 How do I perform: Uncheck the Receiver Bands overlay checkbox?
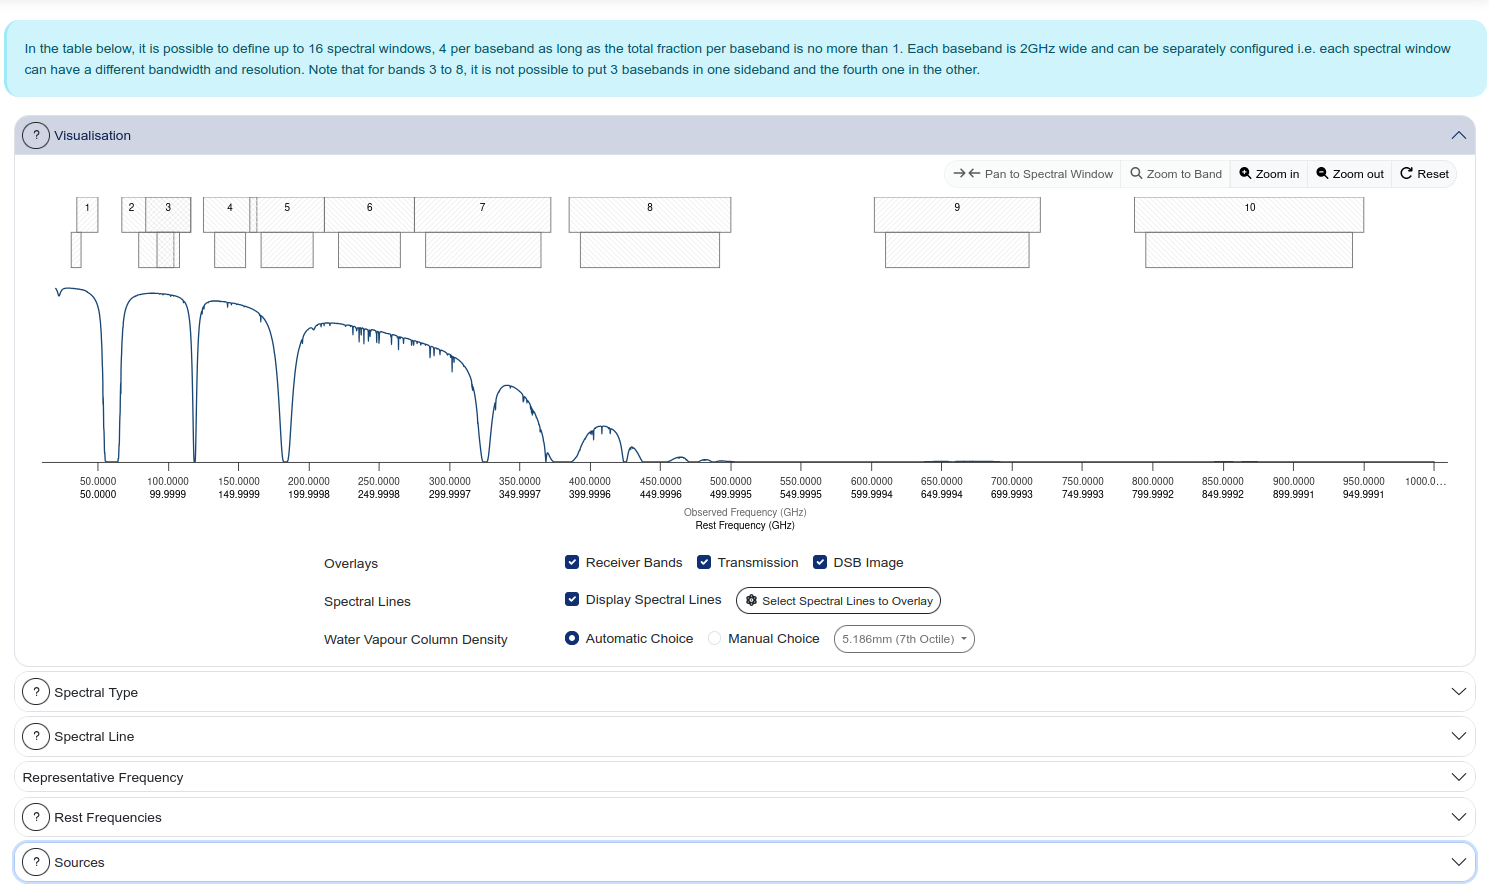coord(572,562)
